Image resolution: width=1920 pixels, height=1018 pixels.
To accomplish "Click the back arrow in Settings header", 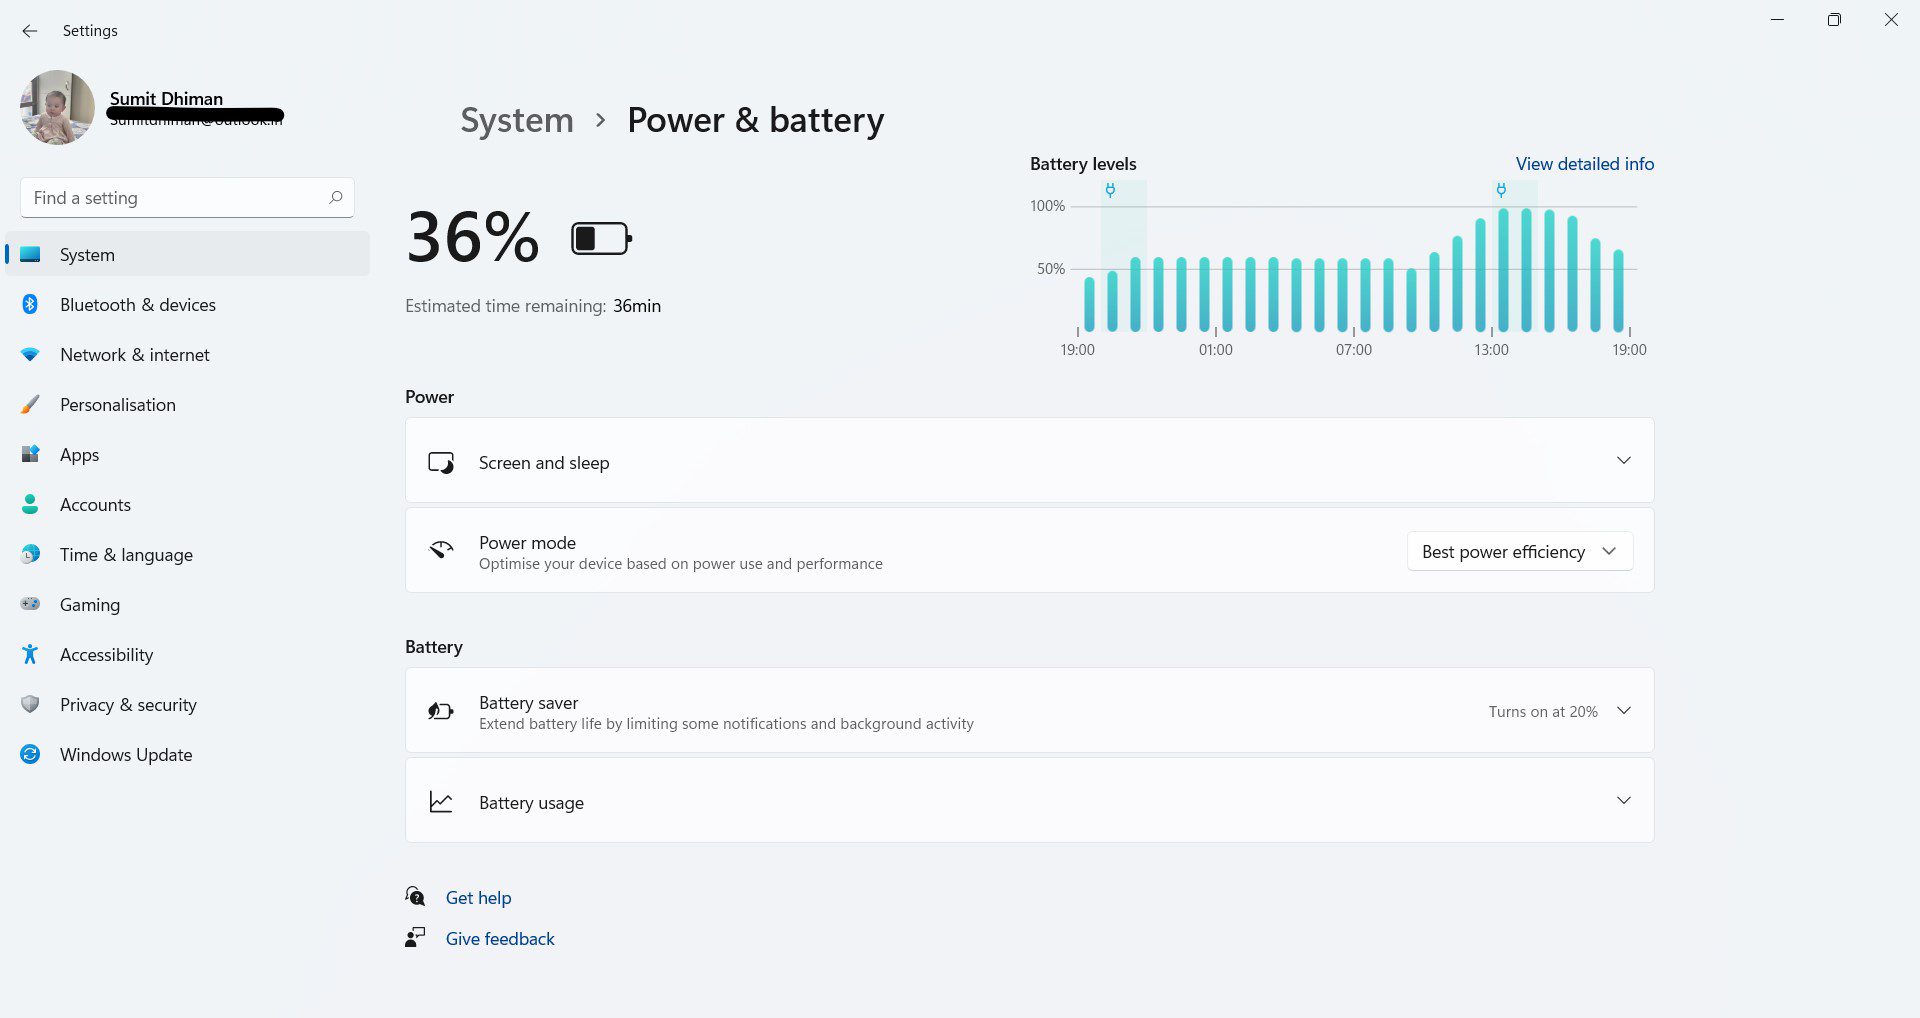I will pos(30,31).
